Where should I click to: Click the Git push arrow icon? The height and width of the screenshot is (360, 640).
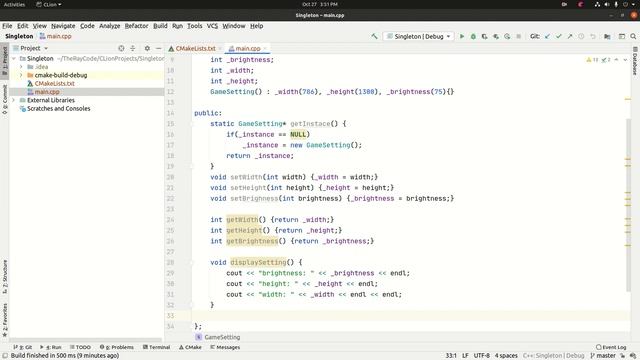tap(570, 36)
